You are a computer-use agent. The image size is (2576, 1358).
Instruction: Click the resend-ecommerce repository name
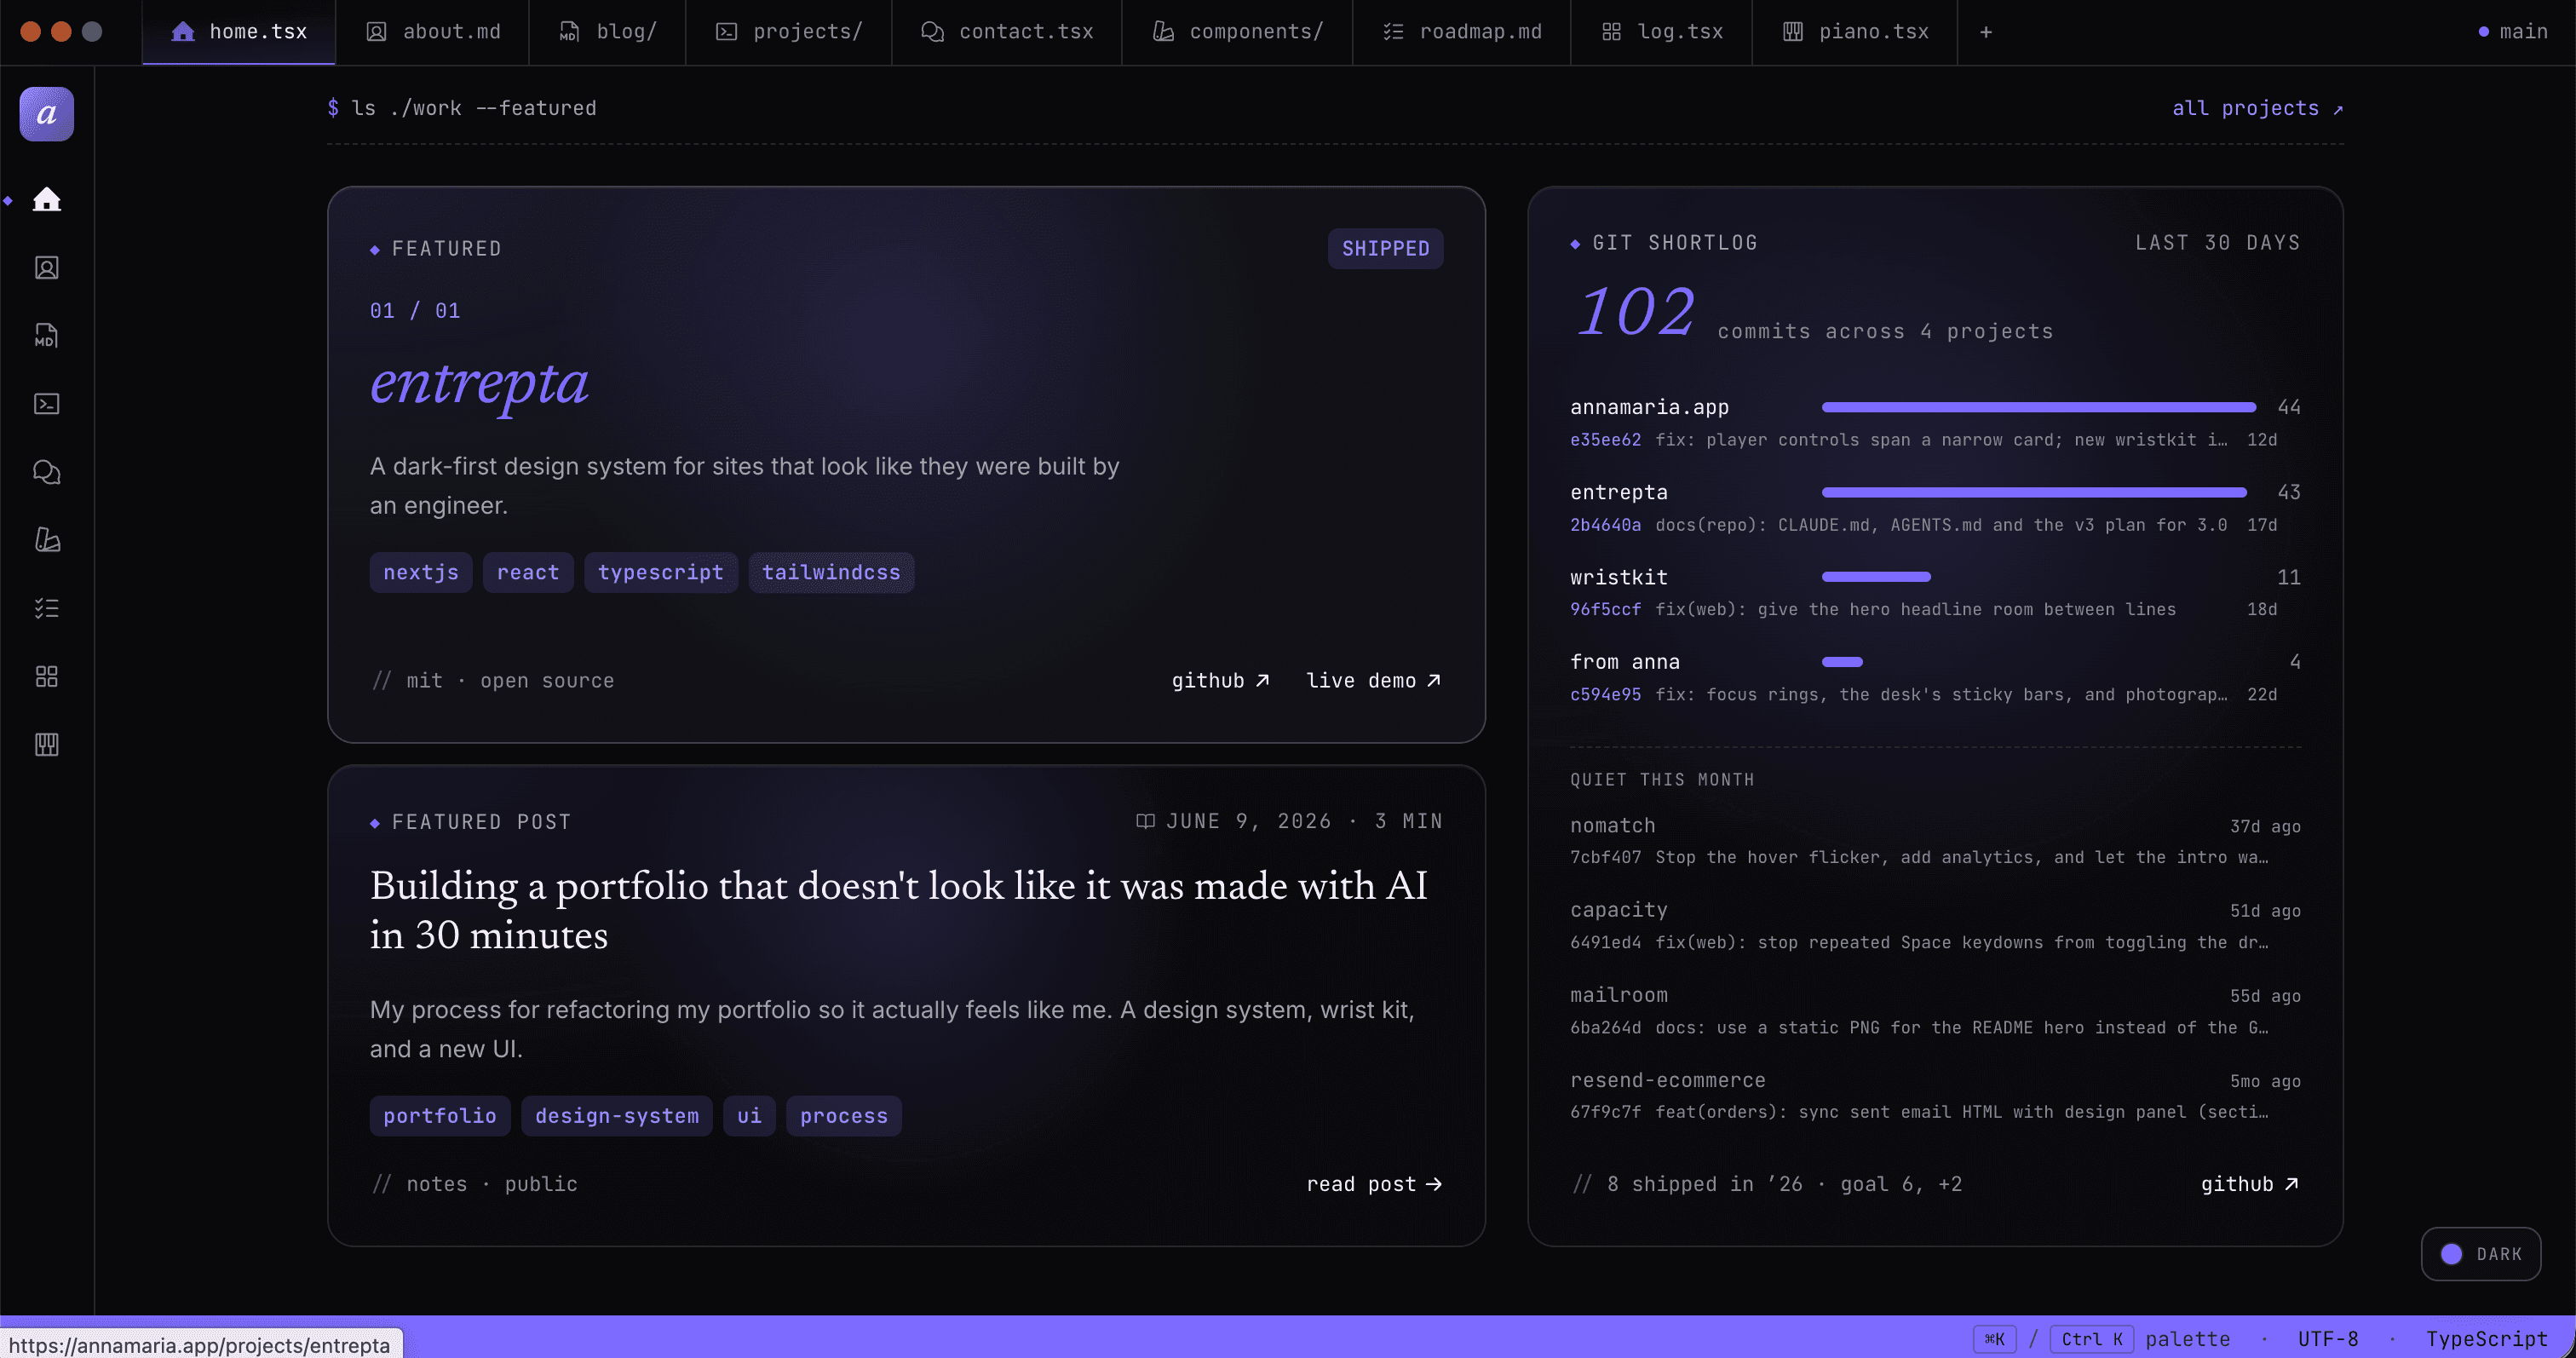1667,1080
